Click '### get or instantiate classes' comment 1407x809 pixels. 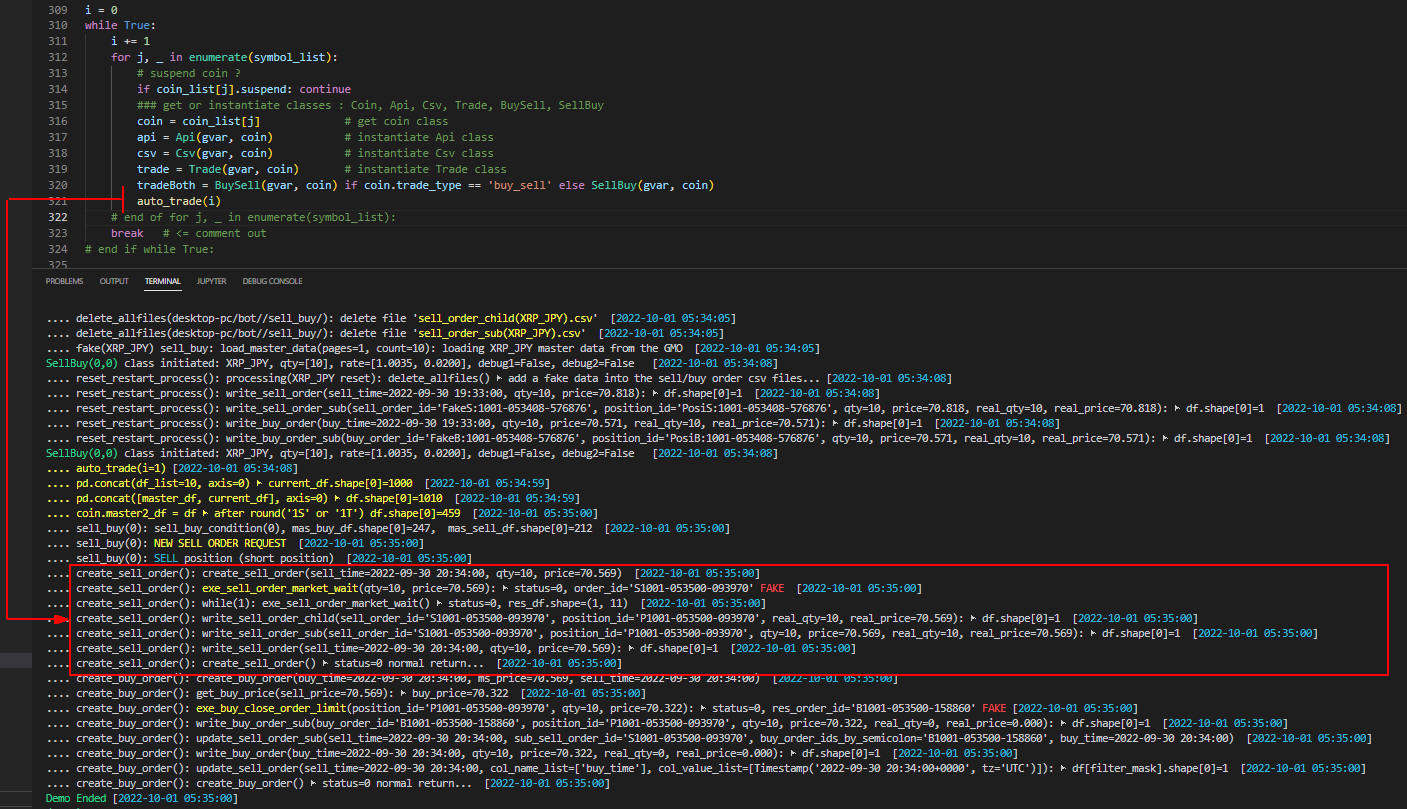pyautogui.click(x=370, y=105)
